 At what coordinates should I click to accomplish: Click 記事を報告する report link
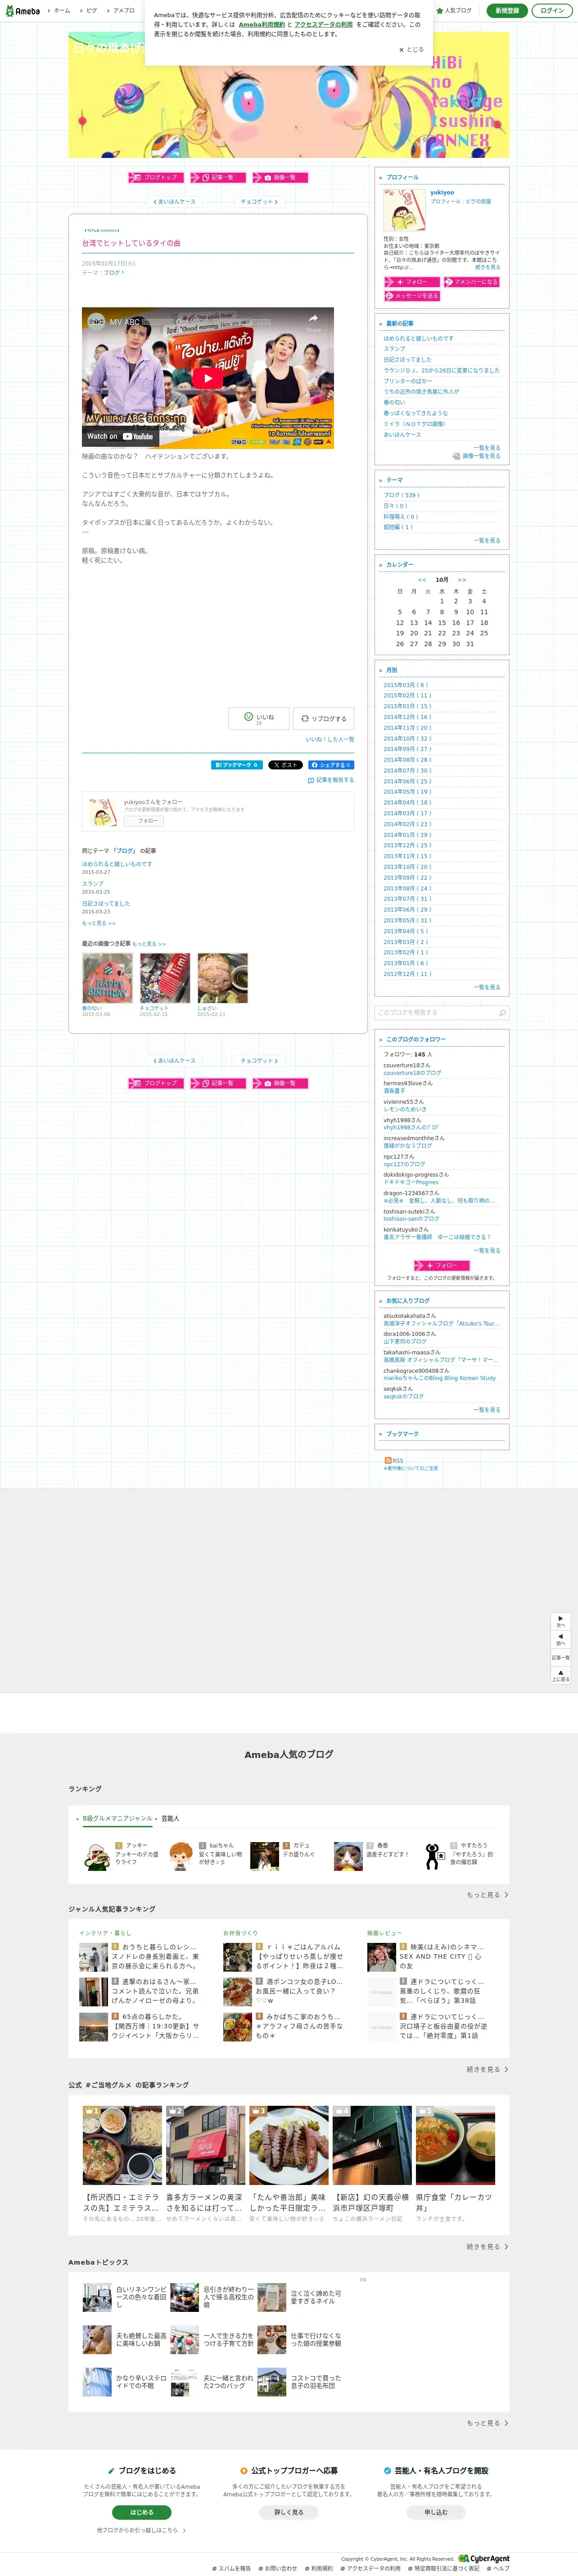[331, 780]
